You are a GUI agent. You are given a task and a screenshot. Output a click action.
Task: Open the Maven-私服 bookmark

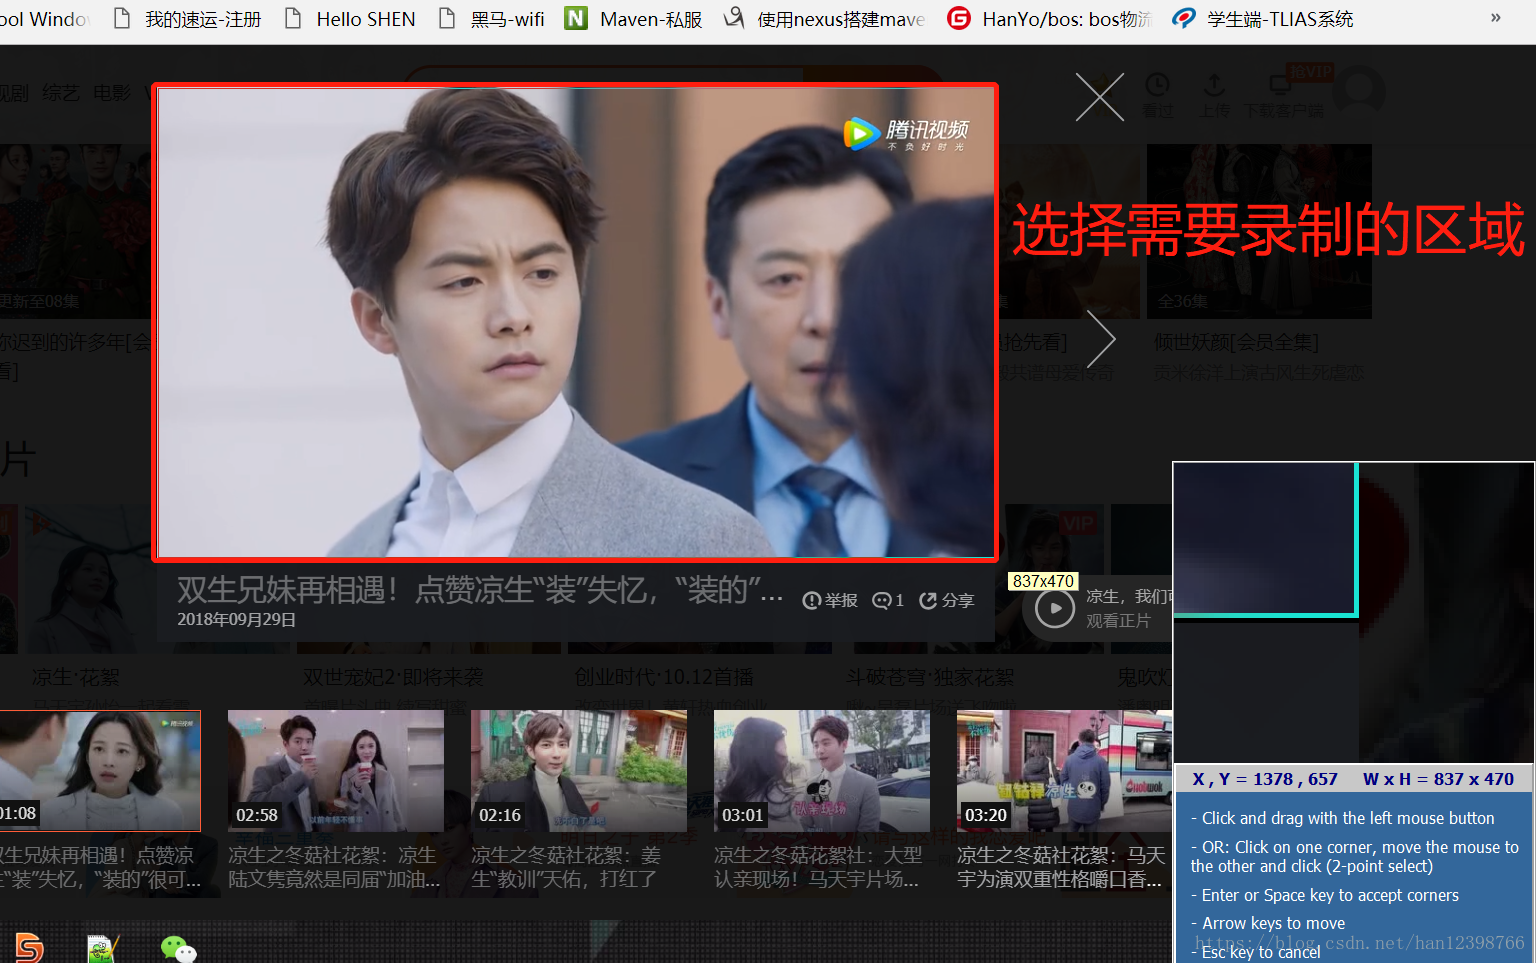634,19
